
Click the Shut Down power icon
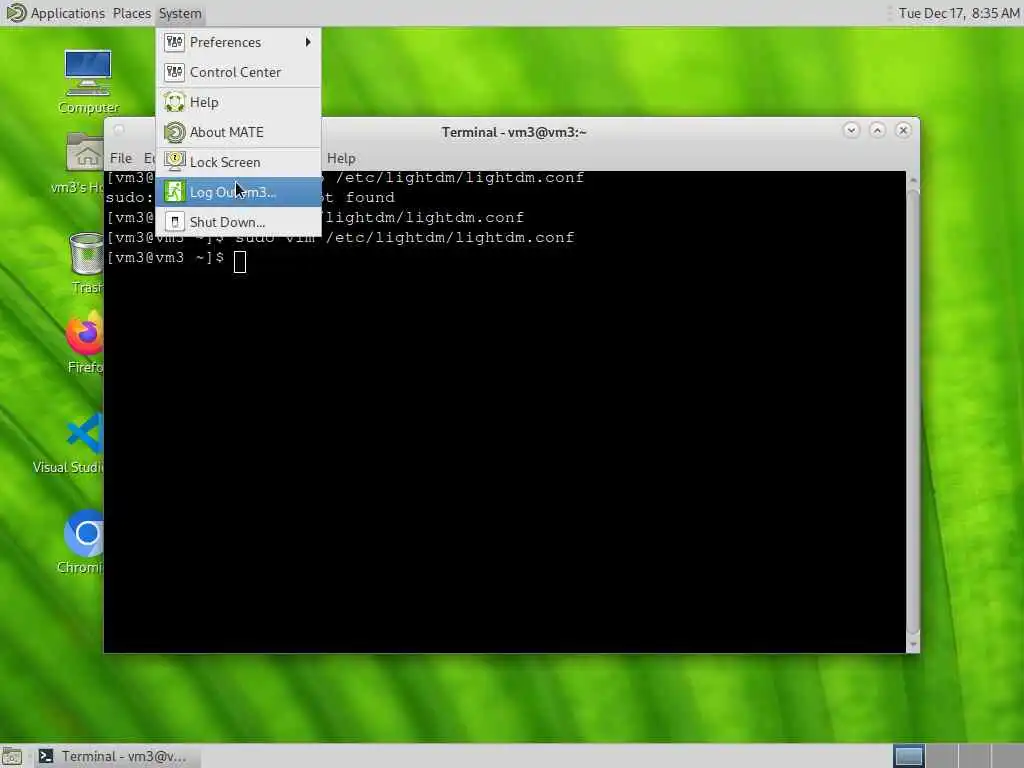174,222
